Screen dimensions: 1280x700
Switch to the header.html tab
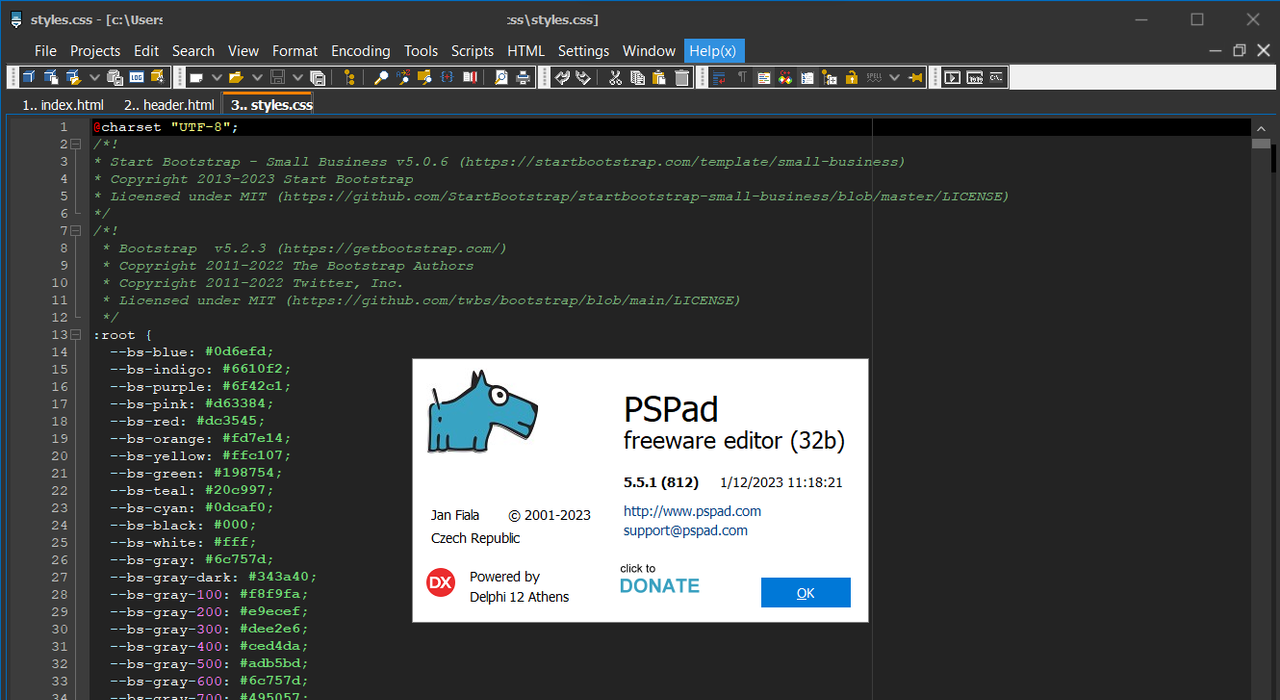[168, 105]
